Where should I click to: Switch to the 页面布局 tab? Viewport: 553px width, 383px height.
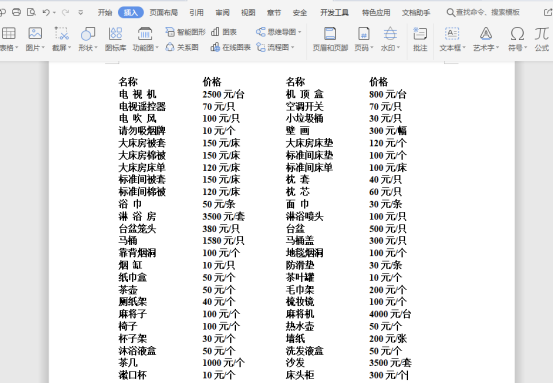click(163, 13)
